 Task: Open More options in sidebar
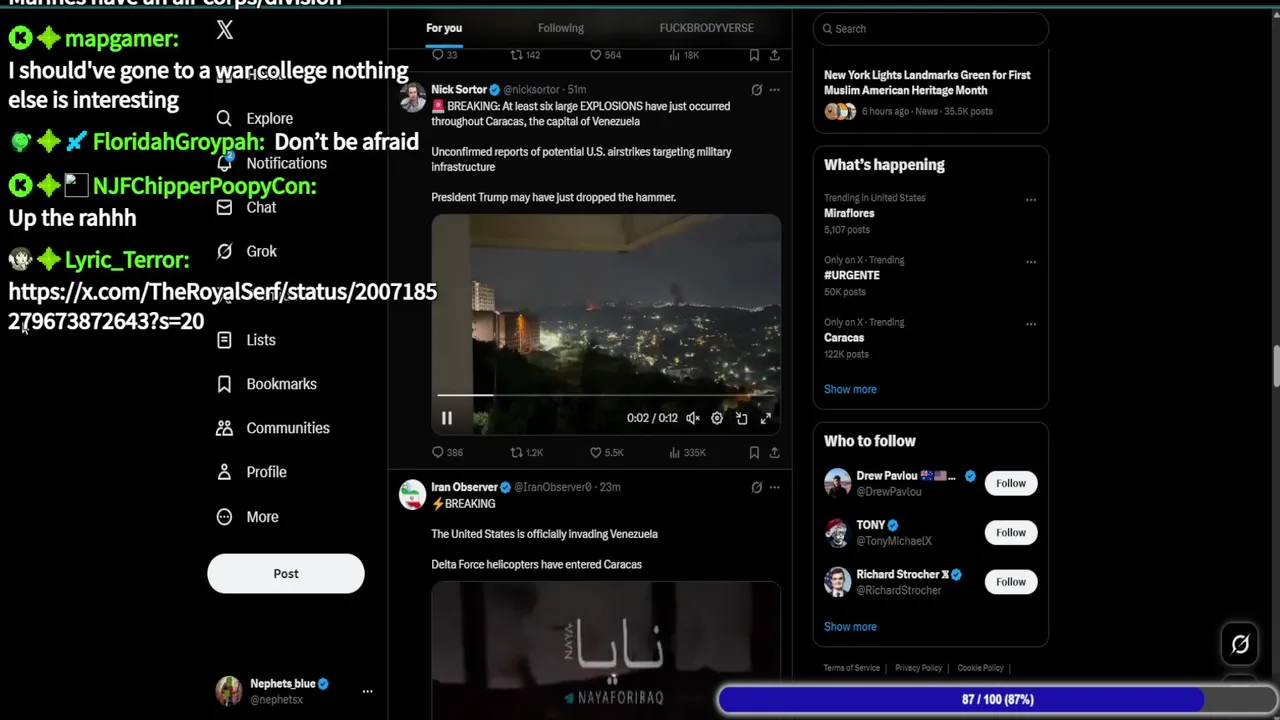tap(247, 517)
